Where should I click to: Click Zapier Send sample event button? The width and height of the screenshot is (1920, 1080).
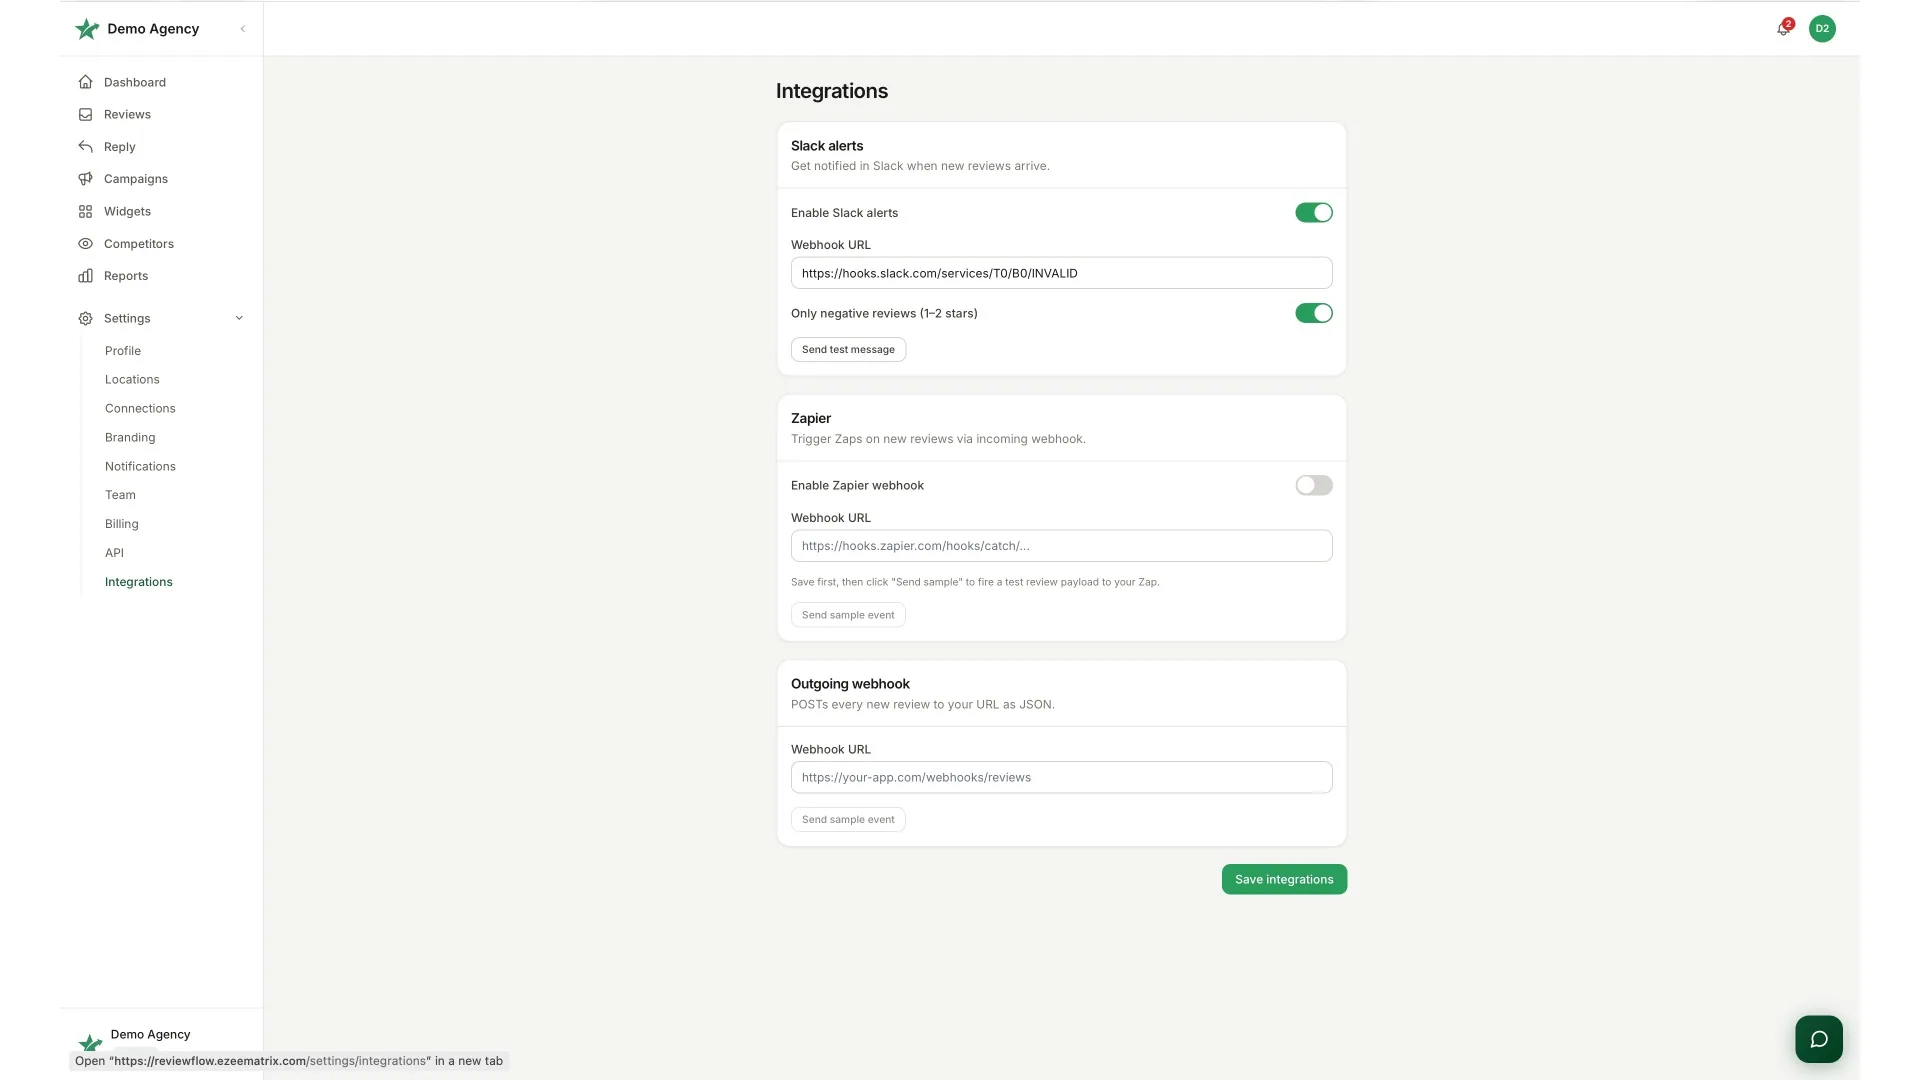click(x=848, y=615)
